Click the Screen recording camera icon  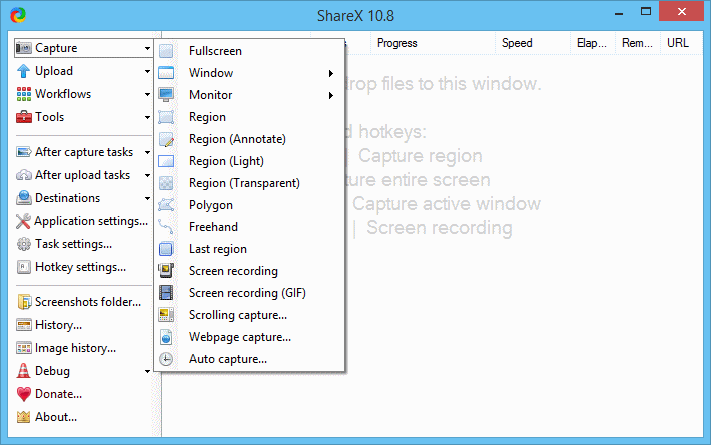pos(166,271)
